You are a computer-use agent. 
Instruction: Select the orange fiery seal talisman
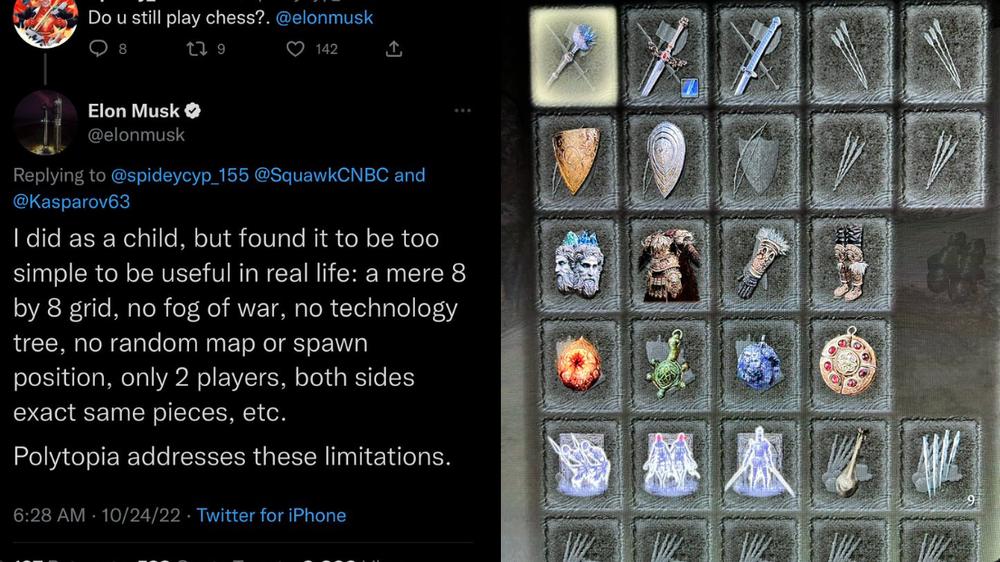click(x=579, y=364)
